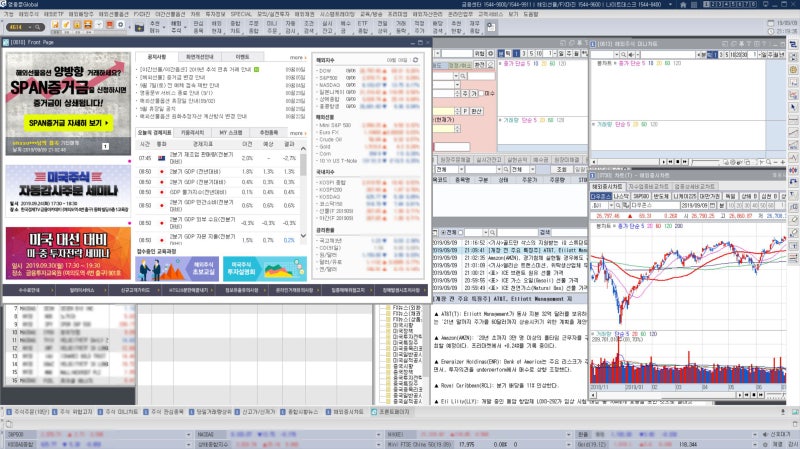The width and height of the screenshot is (800, 449).
Task: Select 다우존스 index button in 해외증시차트
Action: (x=601, y=196)
